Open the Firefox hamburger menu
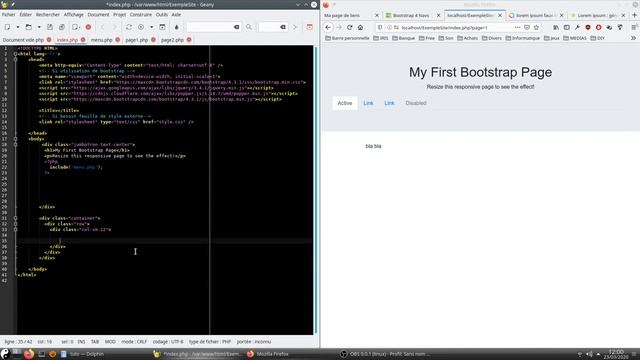 (634, 27)
